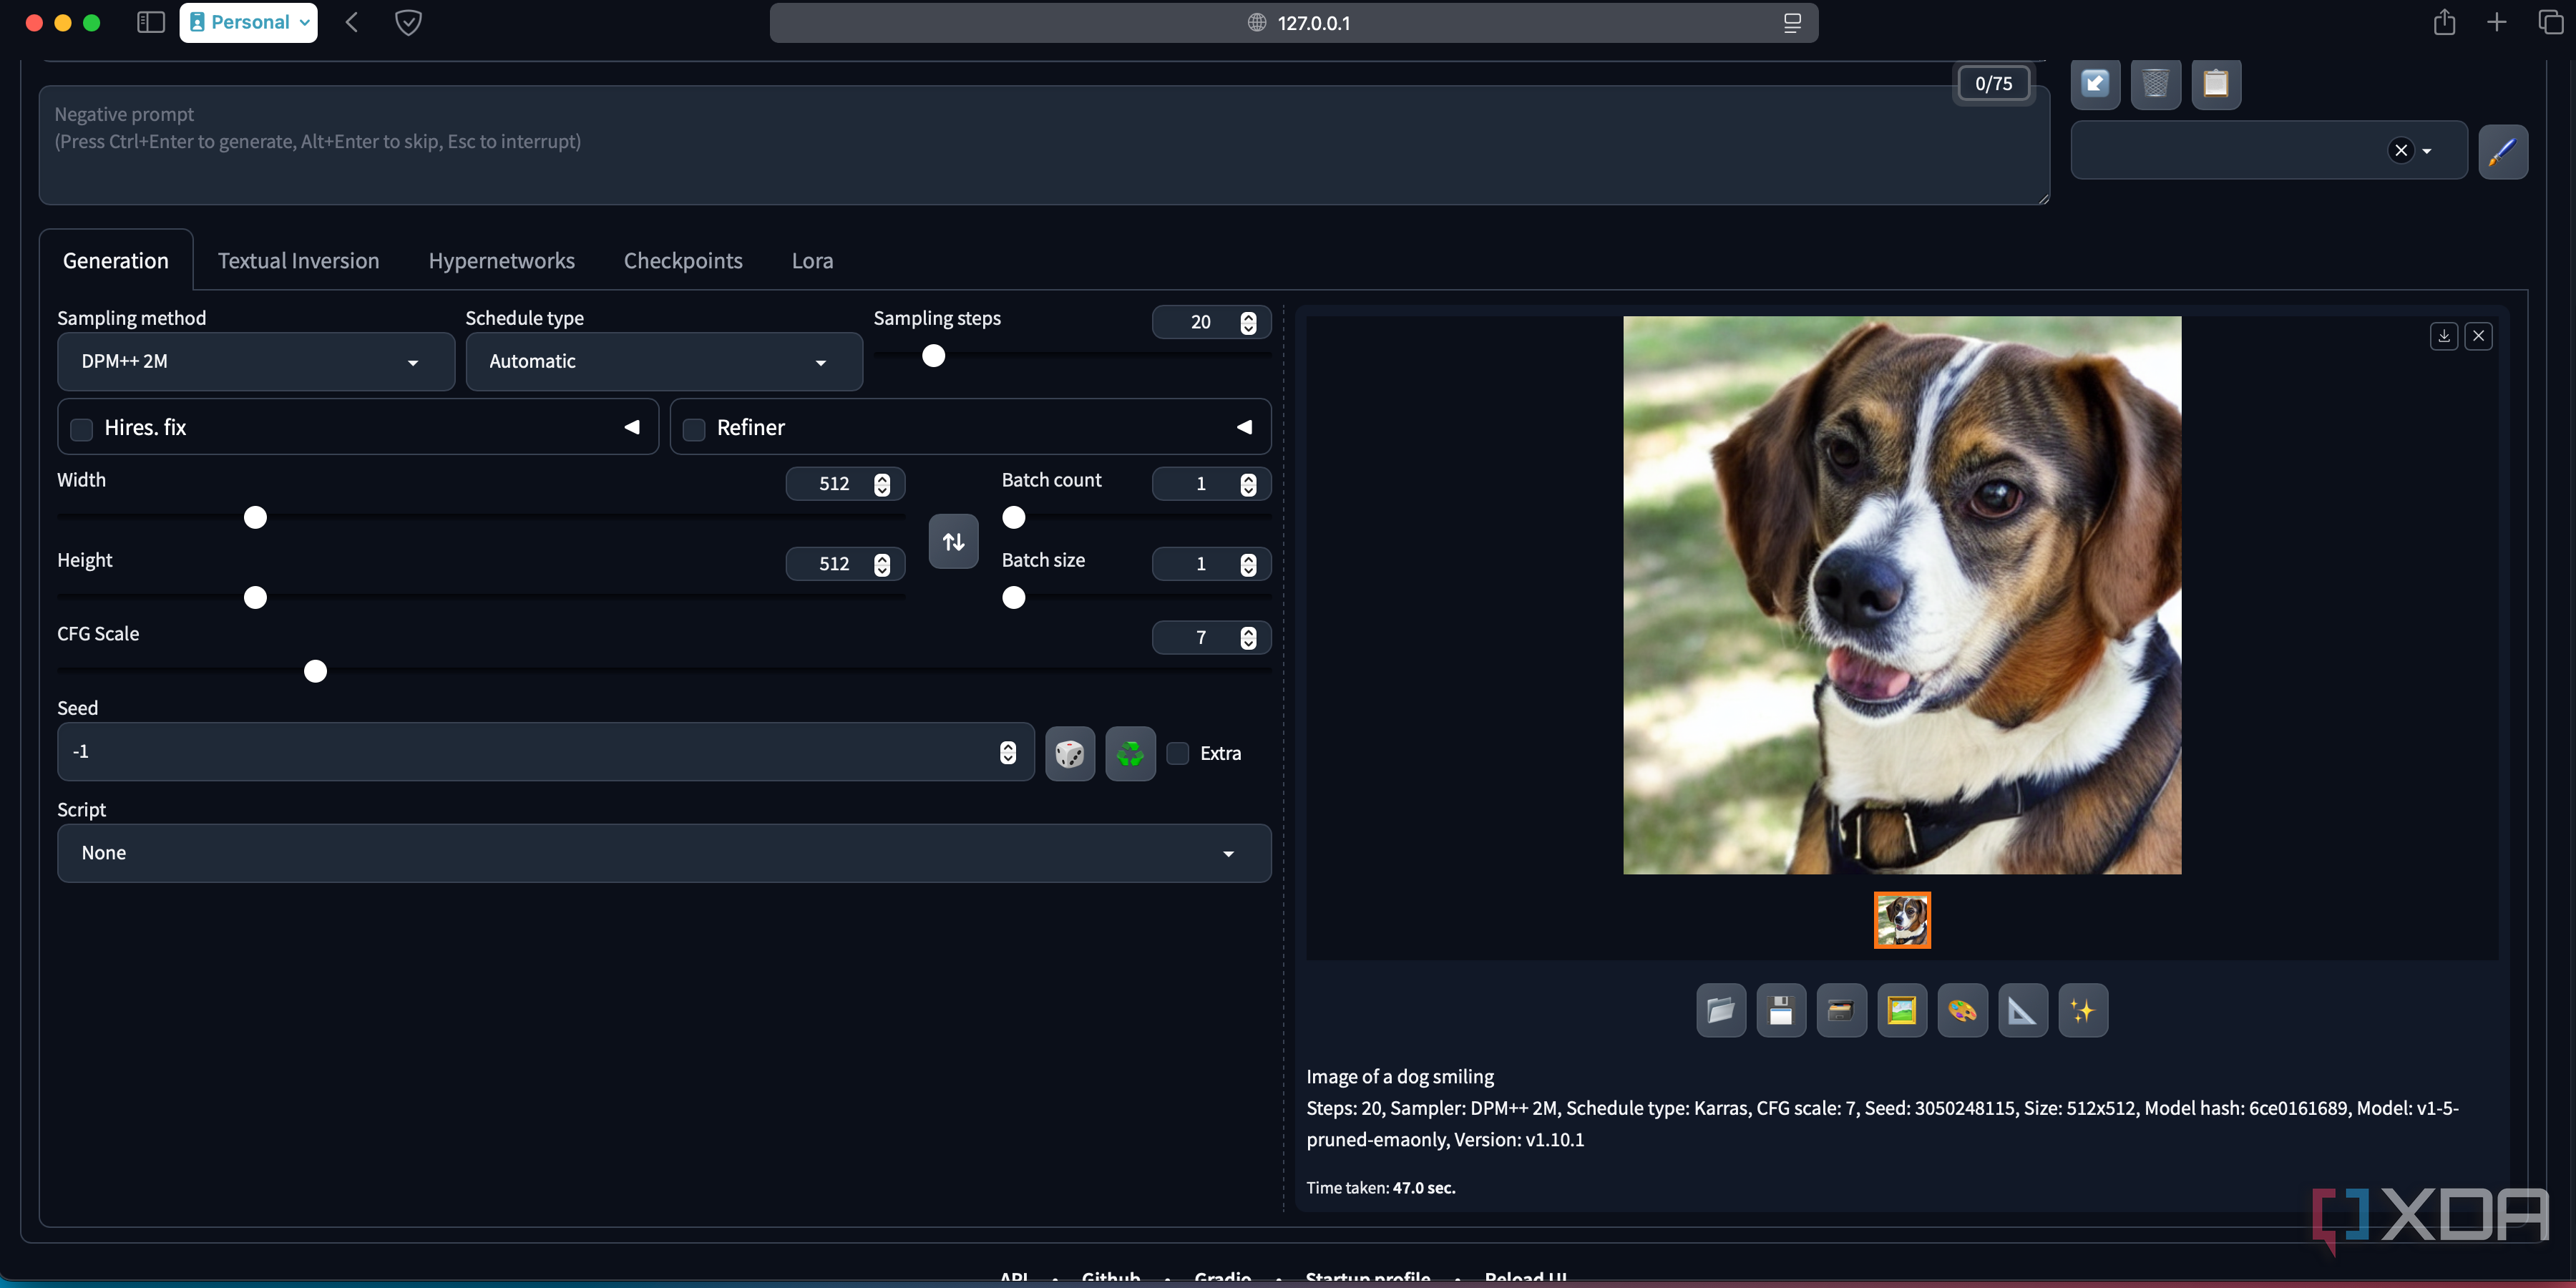Open the images output folder icon
The height and width of the screenshot is (1288, 2576).
(x=1720, y=1010)
